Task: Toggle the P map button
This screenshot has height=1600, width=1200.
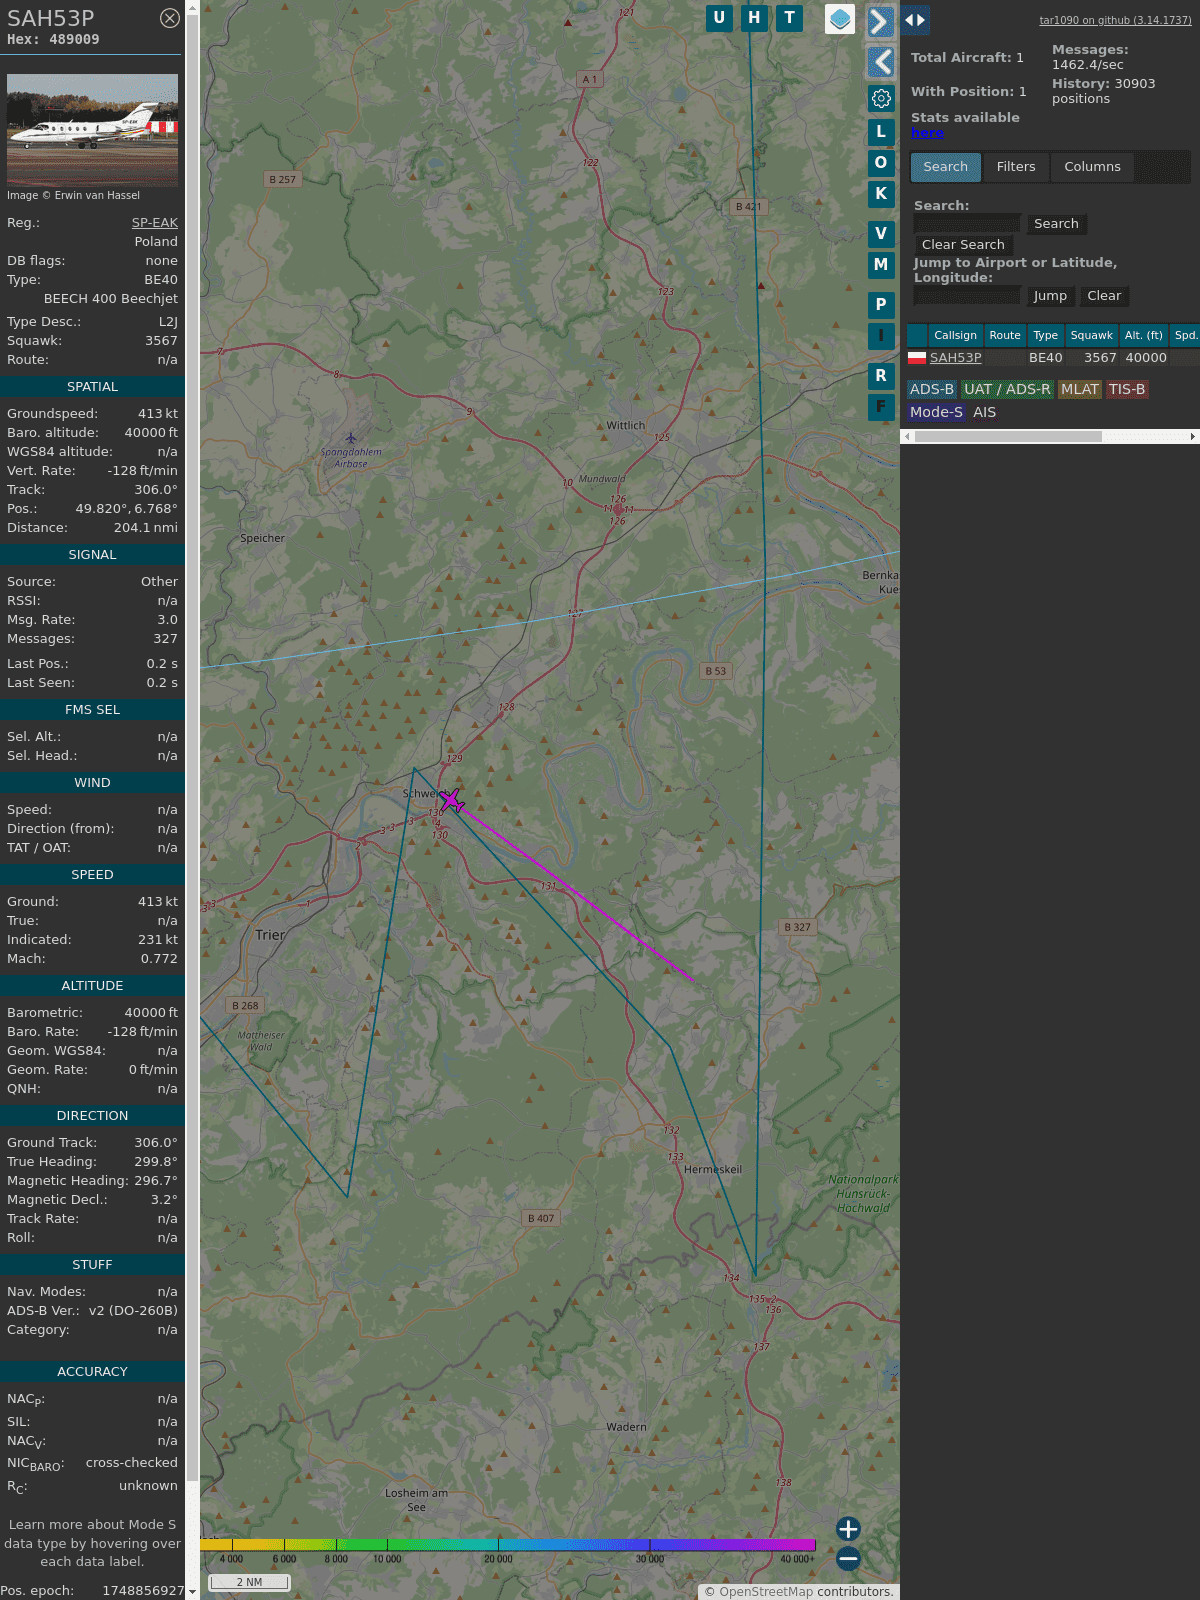Action: 881,305
